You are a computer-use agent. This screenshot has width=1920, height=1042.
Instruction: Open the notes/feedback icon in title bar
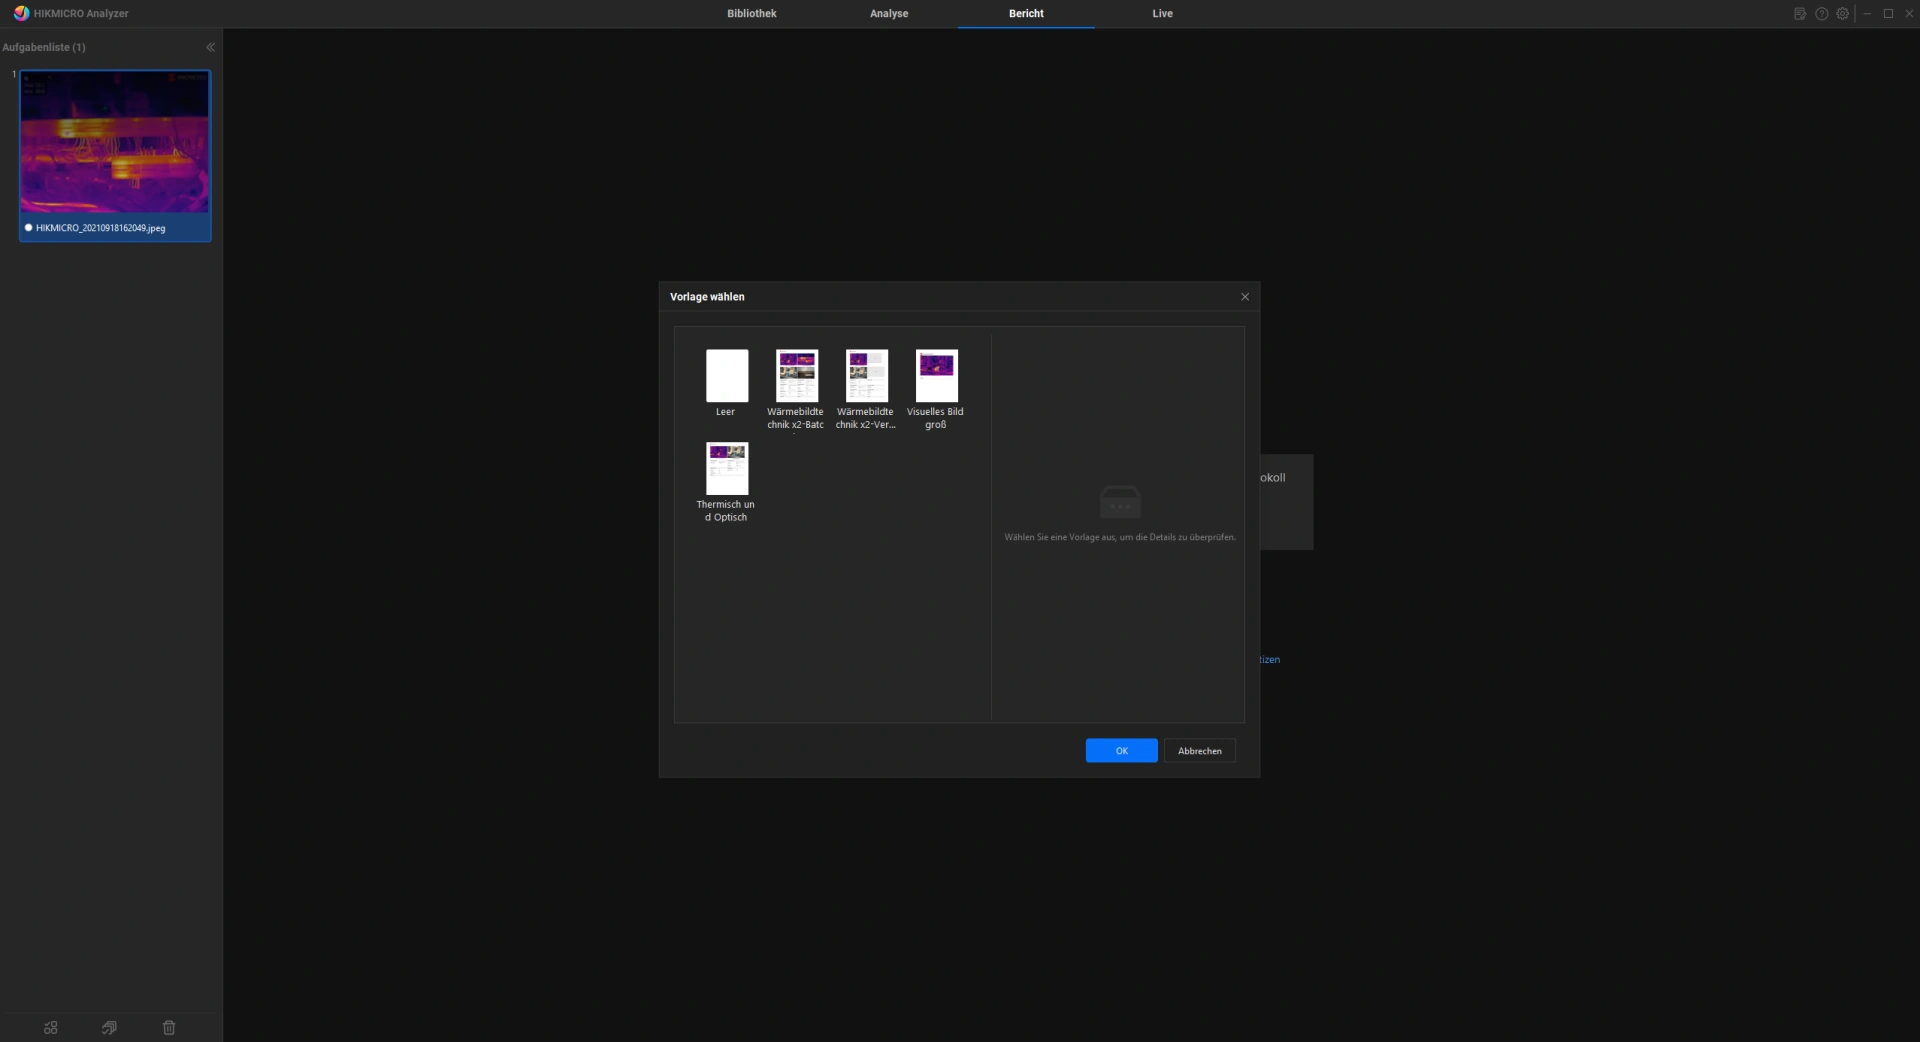(1799, 14)
